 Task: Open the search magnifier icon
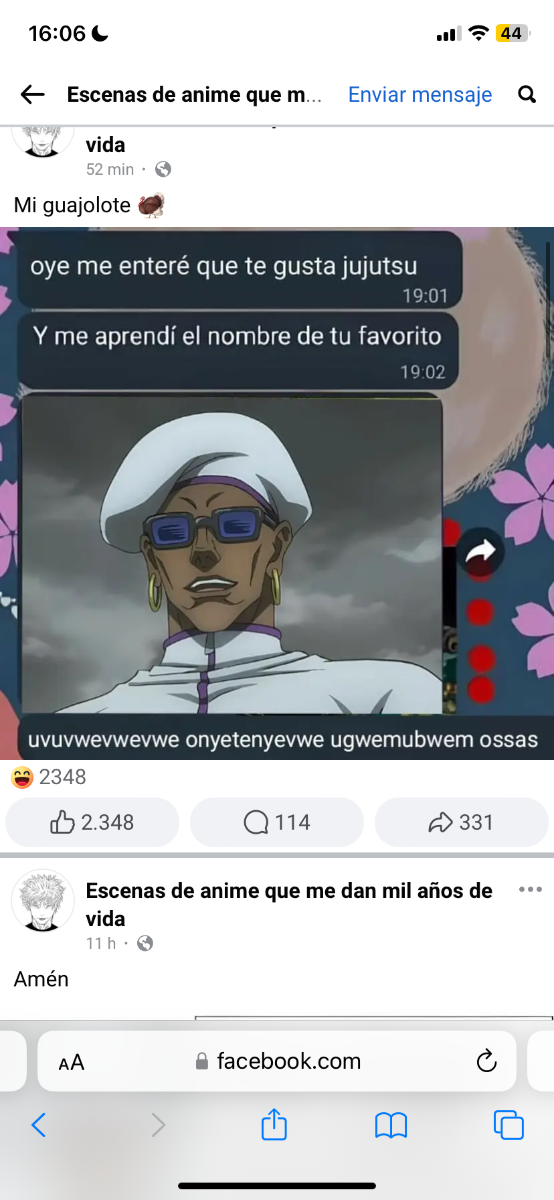pos(527,95)
